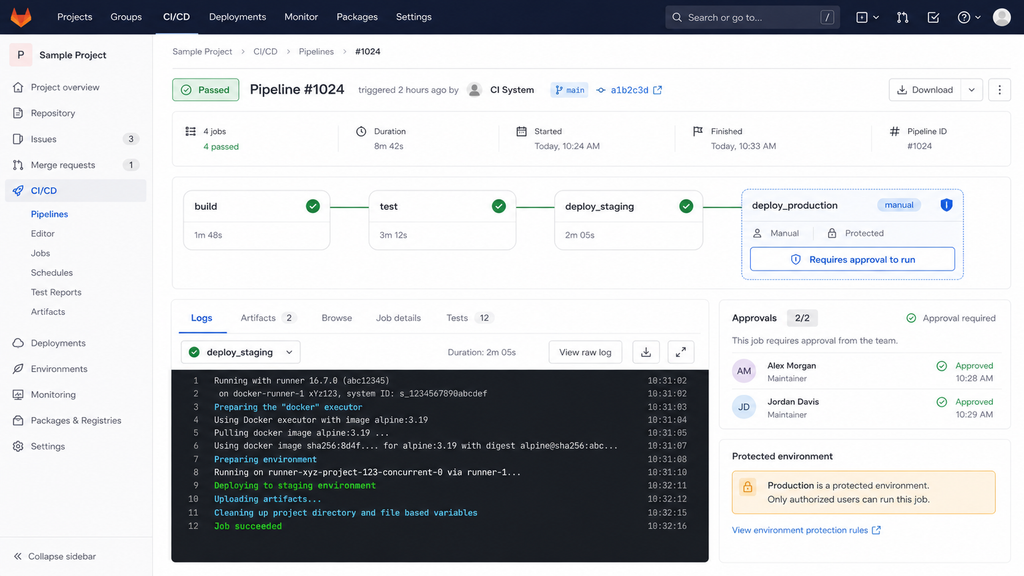1024x576 pixels.
Task: Click the build job passed checkmark
Action: [313, 206]
